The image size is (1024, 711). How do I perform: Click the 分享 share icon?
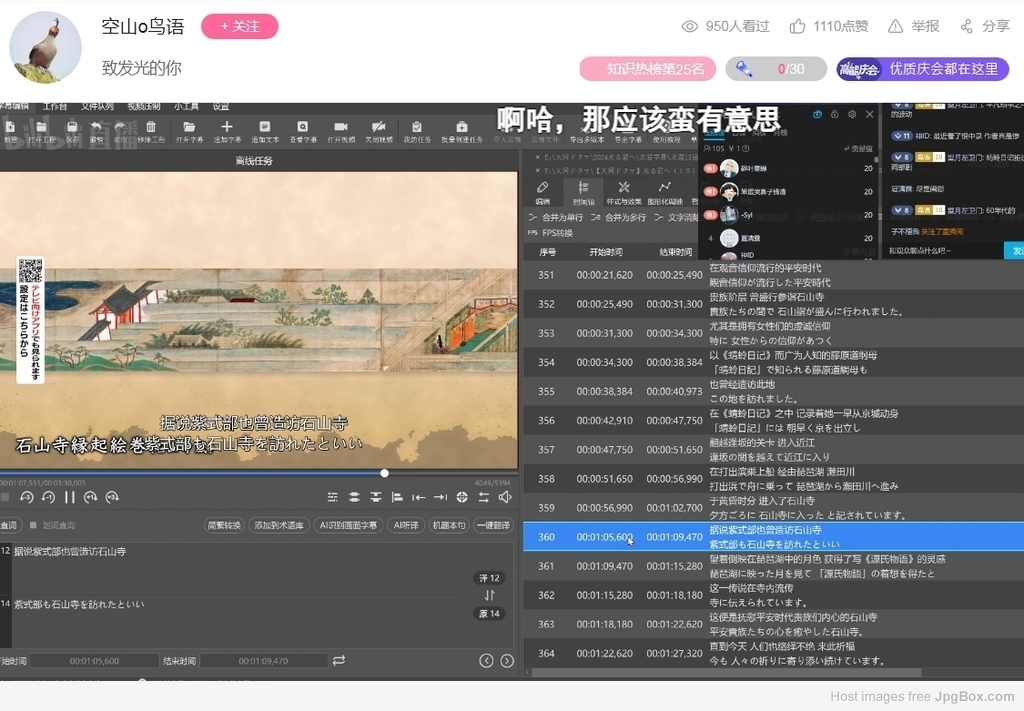(x=967, y=26)
